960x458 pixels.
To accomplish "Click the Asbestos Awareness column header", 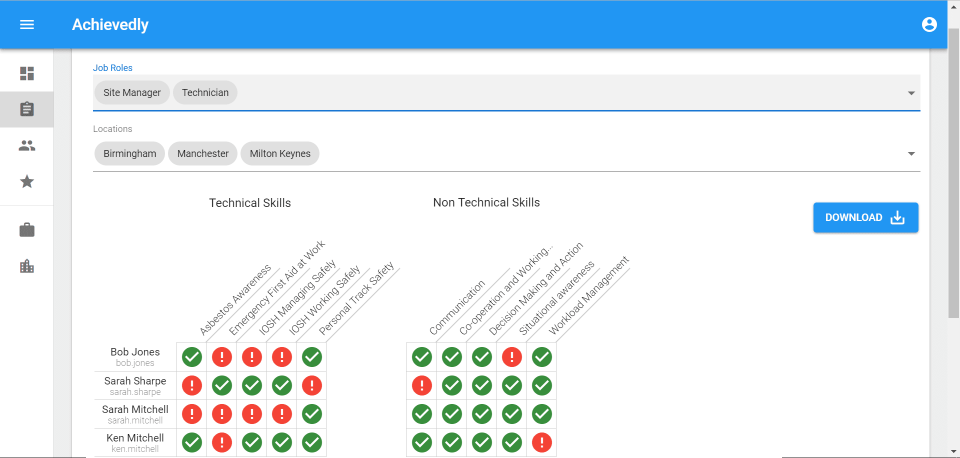I will tap(235, 300).
